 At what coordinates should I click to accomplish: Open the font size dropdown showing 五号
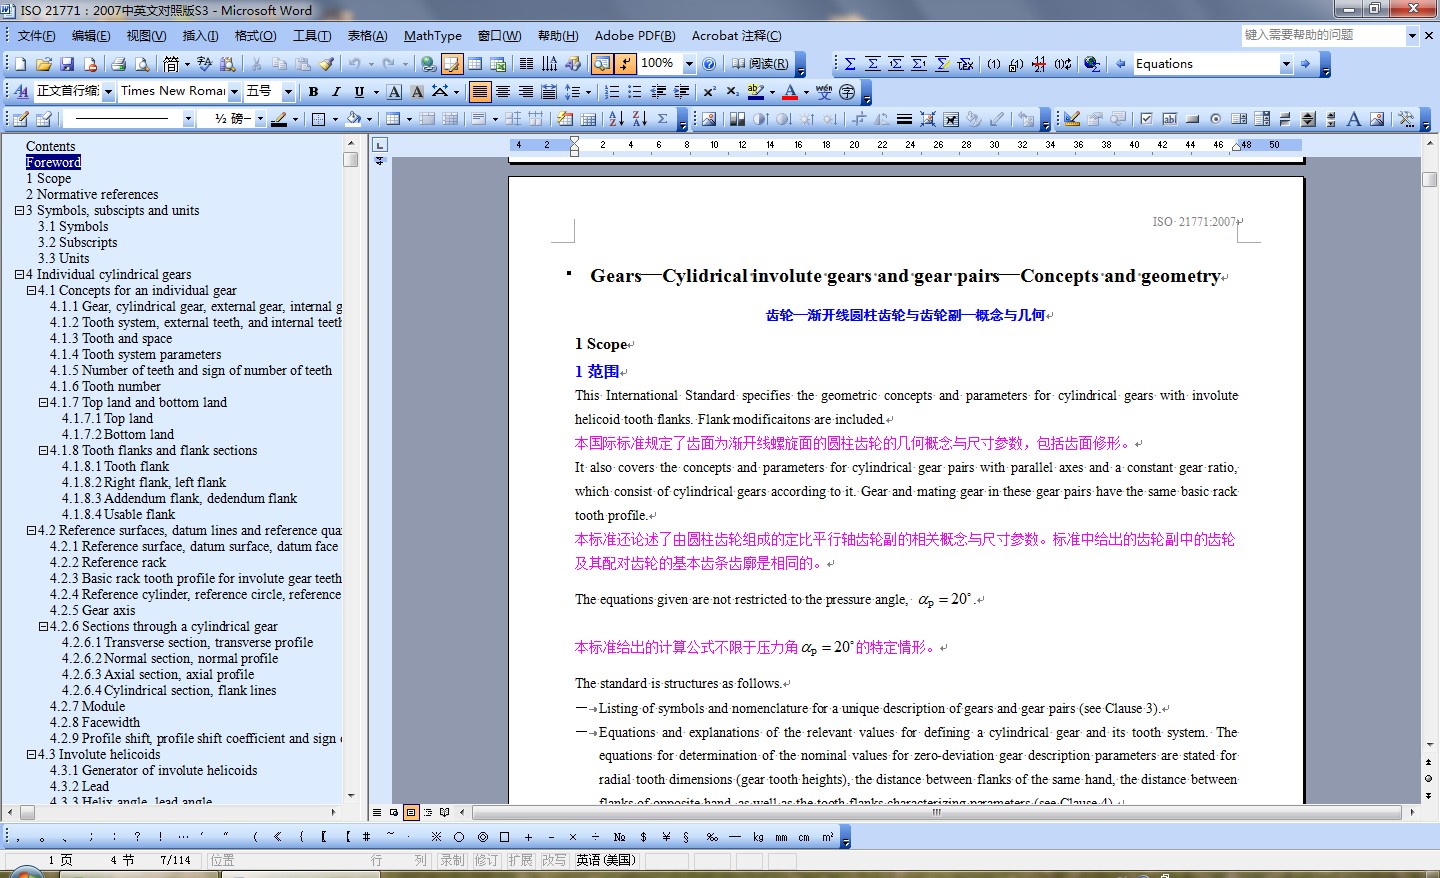(x=288, y=92)
